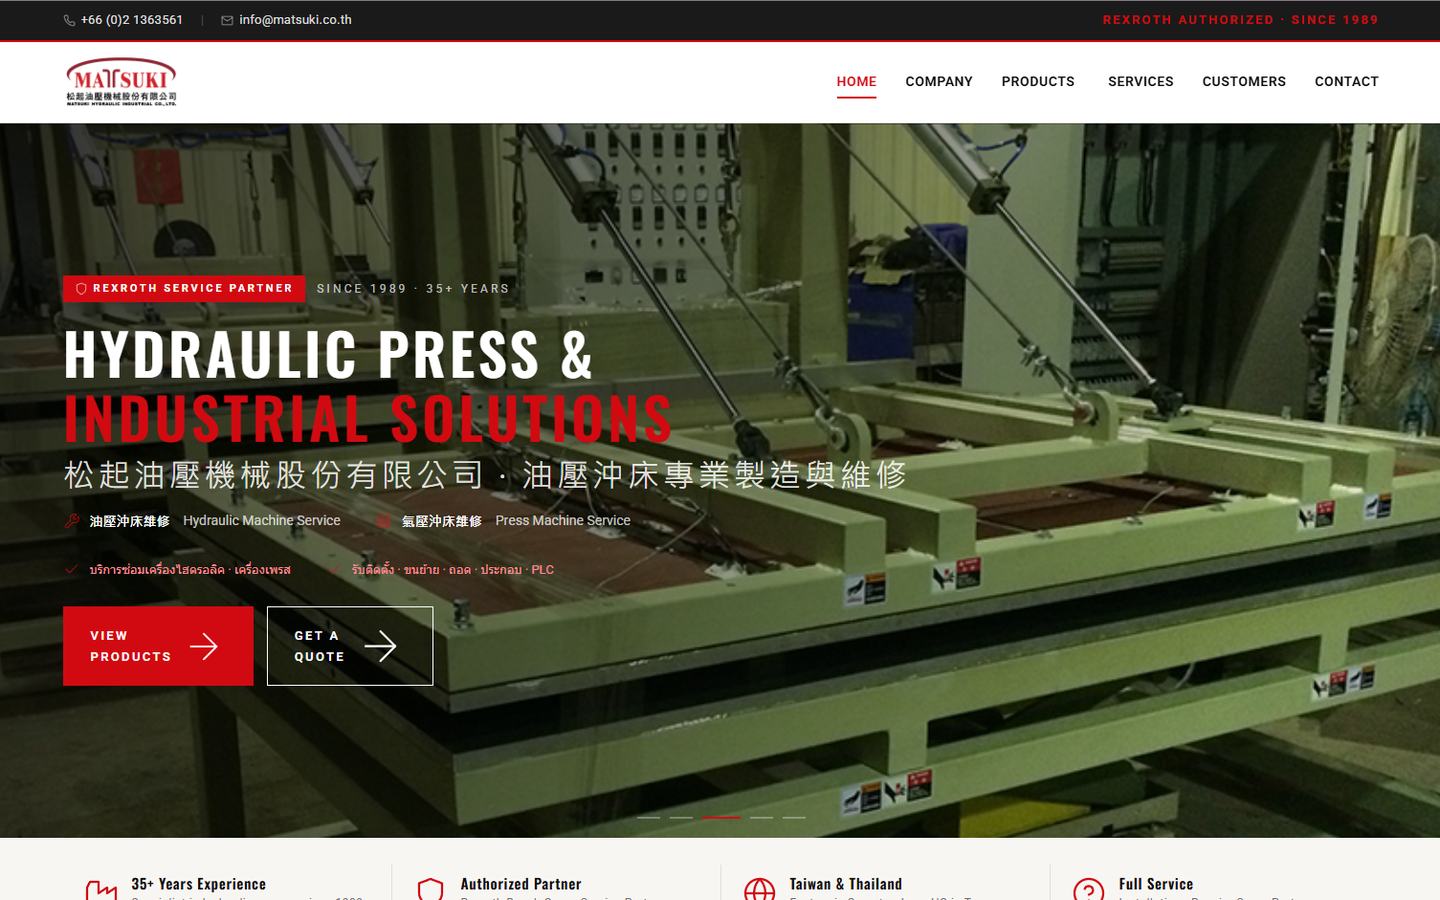Viewport: 1440px width, 900px height.
Task: Go to the Products navigation item
Action: pyautogui.click(x=1038, y=82)
